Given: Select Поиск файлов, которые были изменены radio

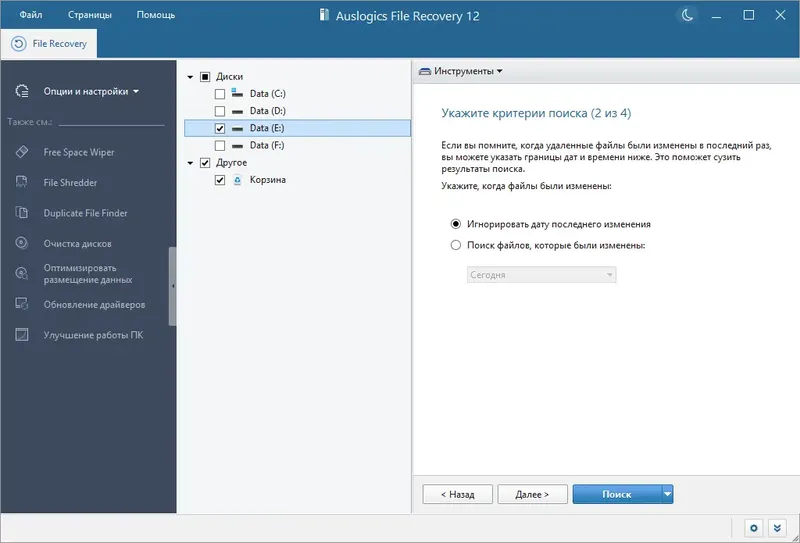Looking at the screenshot, I should click(456, 245).
